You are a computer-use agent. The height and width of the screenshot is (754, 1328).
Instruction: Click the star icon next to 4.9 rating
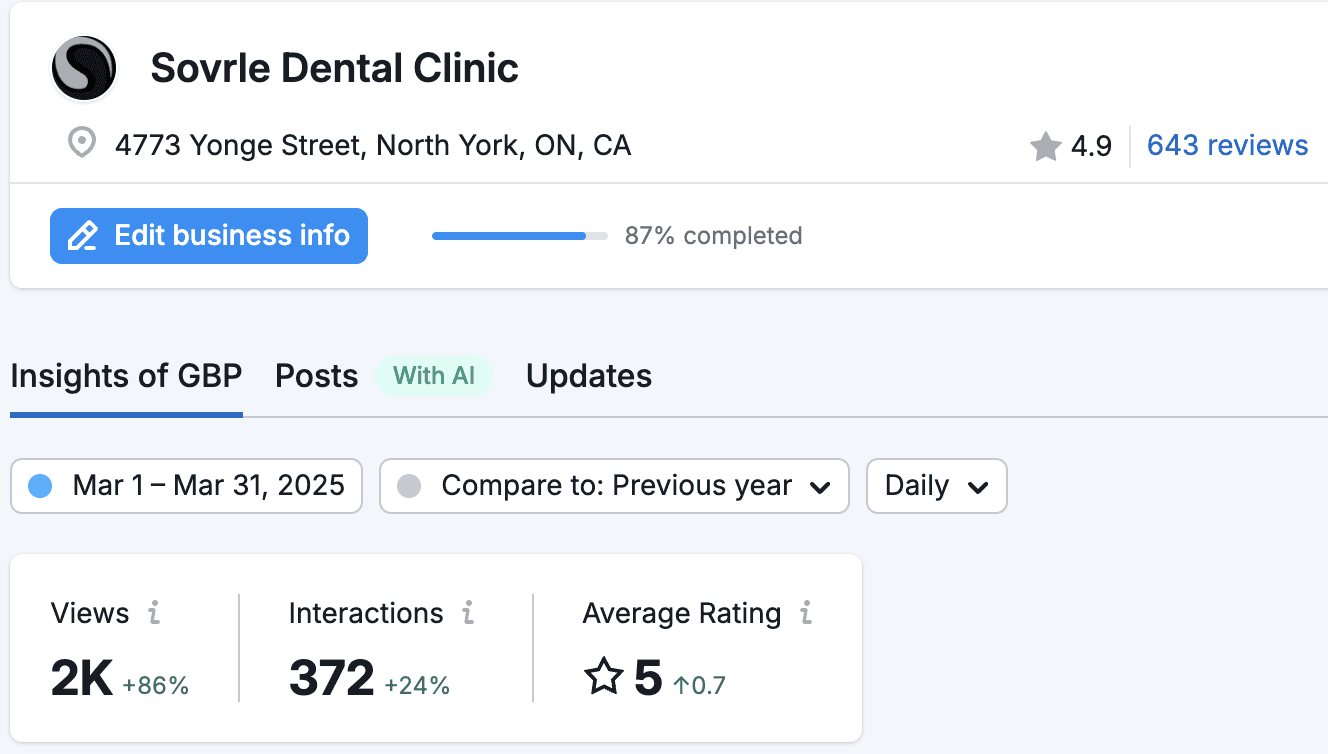click(1044, 145)
